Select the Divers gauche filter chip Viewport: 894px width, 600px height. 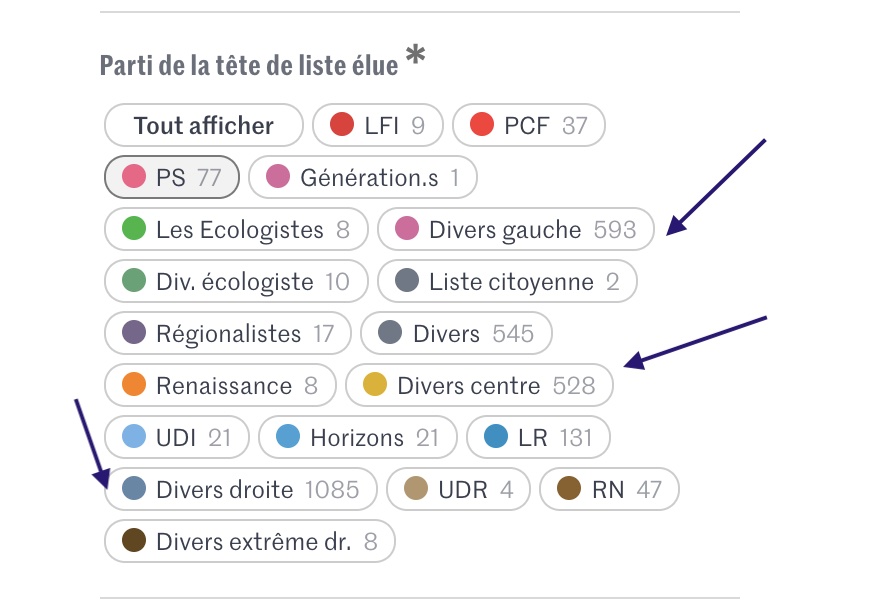515,230
